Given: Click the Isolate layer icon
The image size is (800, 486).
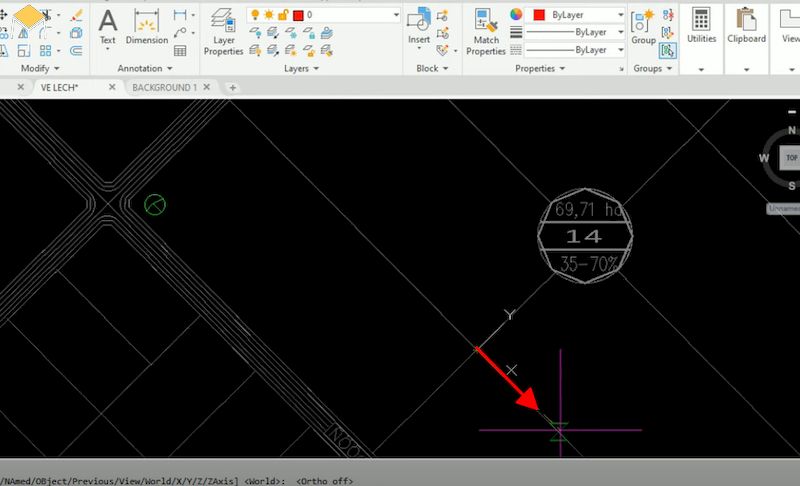Looking at the screenshot, I should coord(273,34).
